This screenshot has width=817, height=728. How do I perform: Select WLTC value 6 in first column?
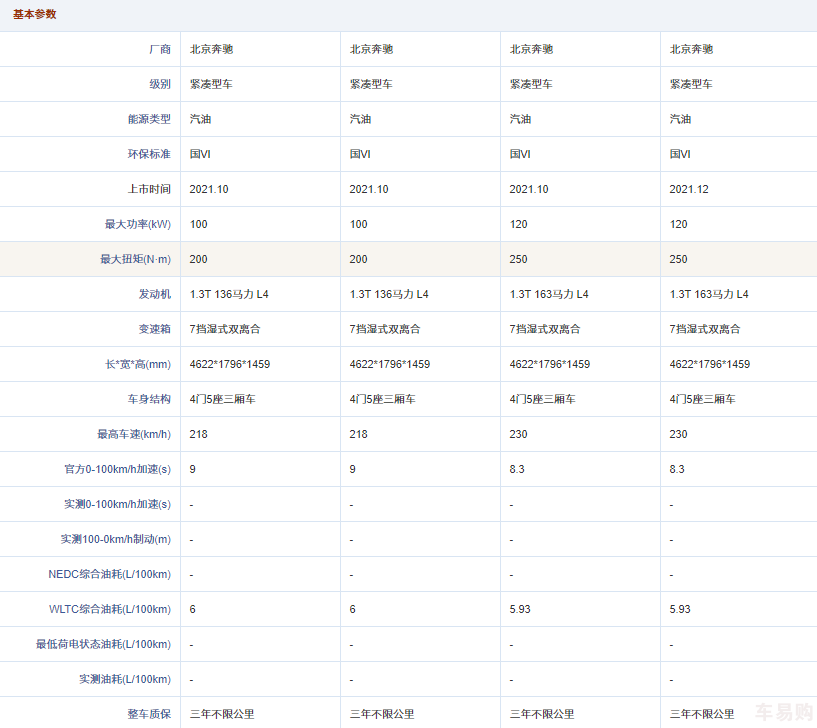[x=193, y=609]
